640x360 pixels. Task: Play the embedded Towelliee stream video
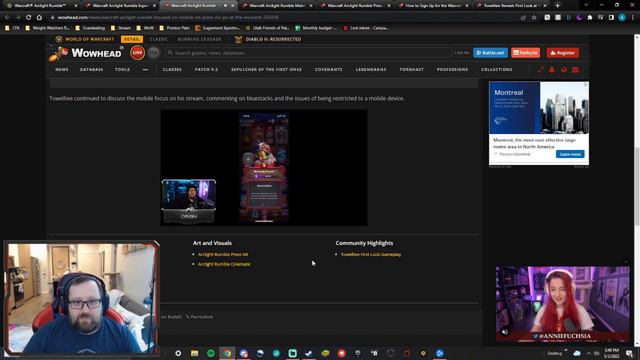pos(264,168)
